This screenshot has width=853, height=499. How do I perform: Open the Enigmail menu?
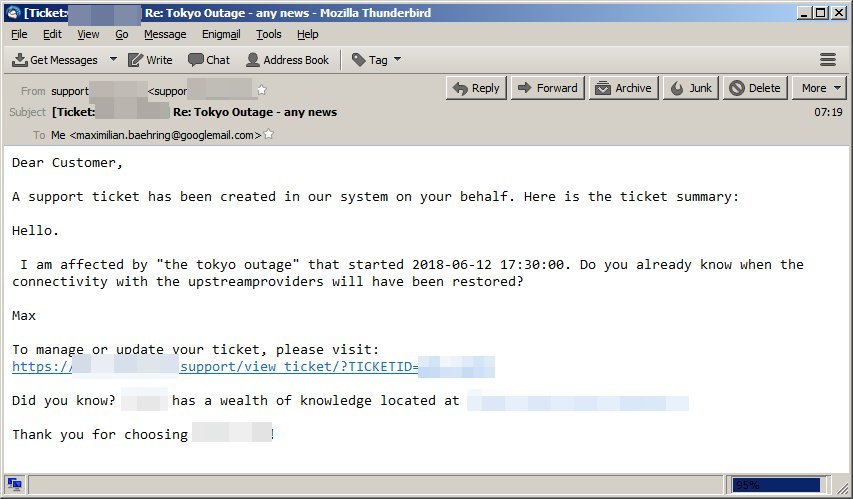(221, 34)
